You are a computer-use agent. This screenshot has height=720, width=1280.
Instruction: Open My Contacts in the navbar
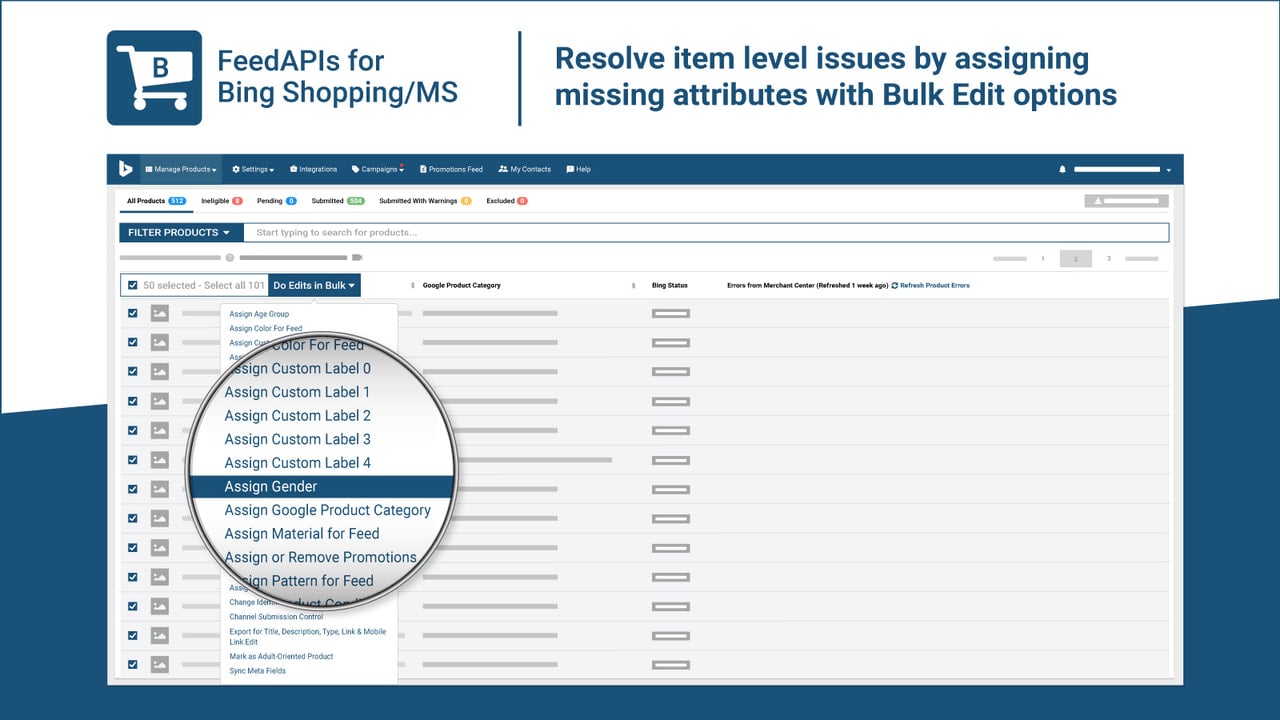(x=525, y=169)
